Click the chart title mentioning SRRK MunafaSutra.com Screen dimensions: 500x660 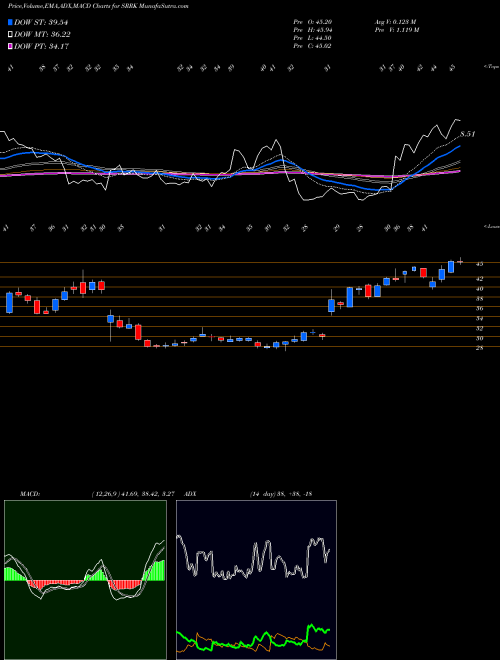(x=98, y=6)
